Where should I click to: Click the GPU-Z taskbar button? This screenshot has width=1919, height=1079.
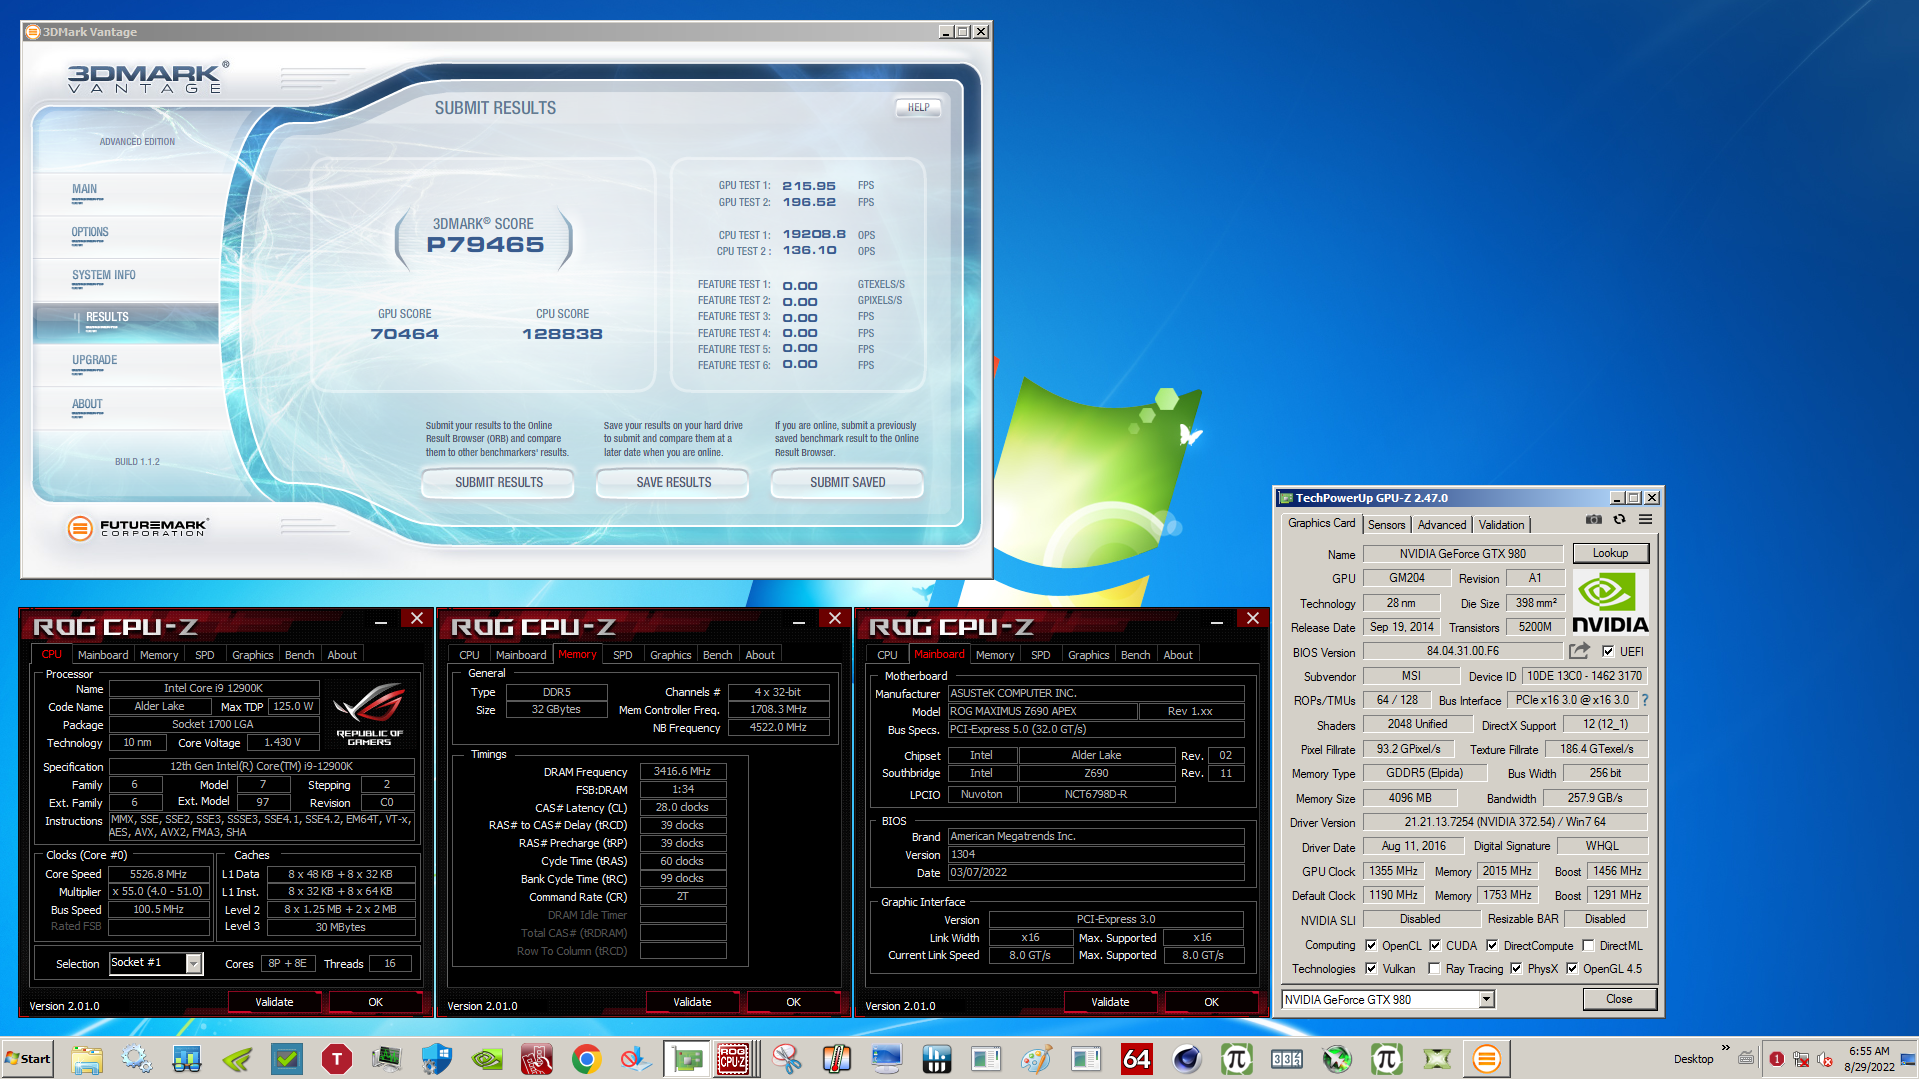point(687,1059)
